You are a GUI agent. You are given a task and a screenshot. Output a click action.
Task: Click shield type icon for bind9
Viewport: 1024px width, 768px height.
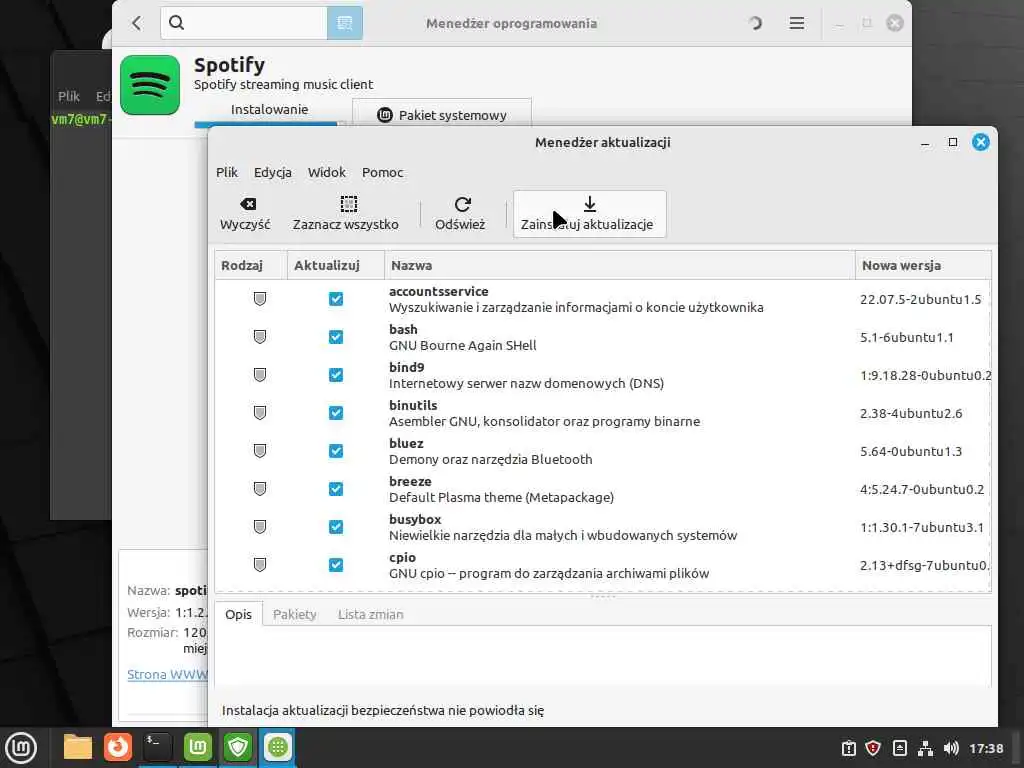260,375
